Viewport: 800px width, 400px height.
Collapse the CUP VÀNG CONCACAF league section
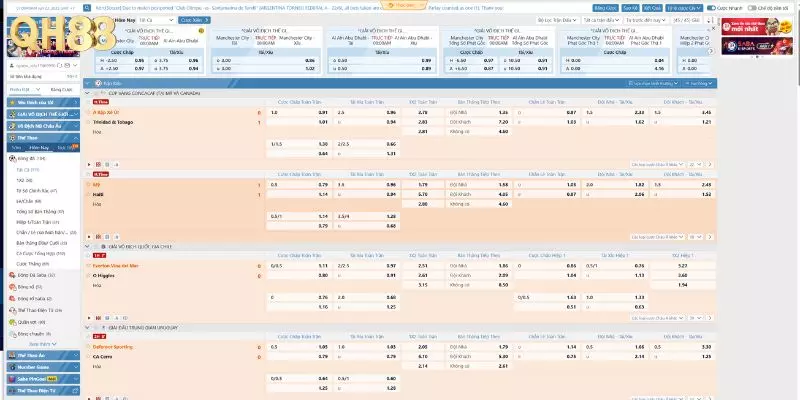(88, 92)
